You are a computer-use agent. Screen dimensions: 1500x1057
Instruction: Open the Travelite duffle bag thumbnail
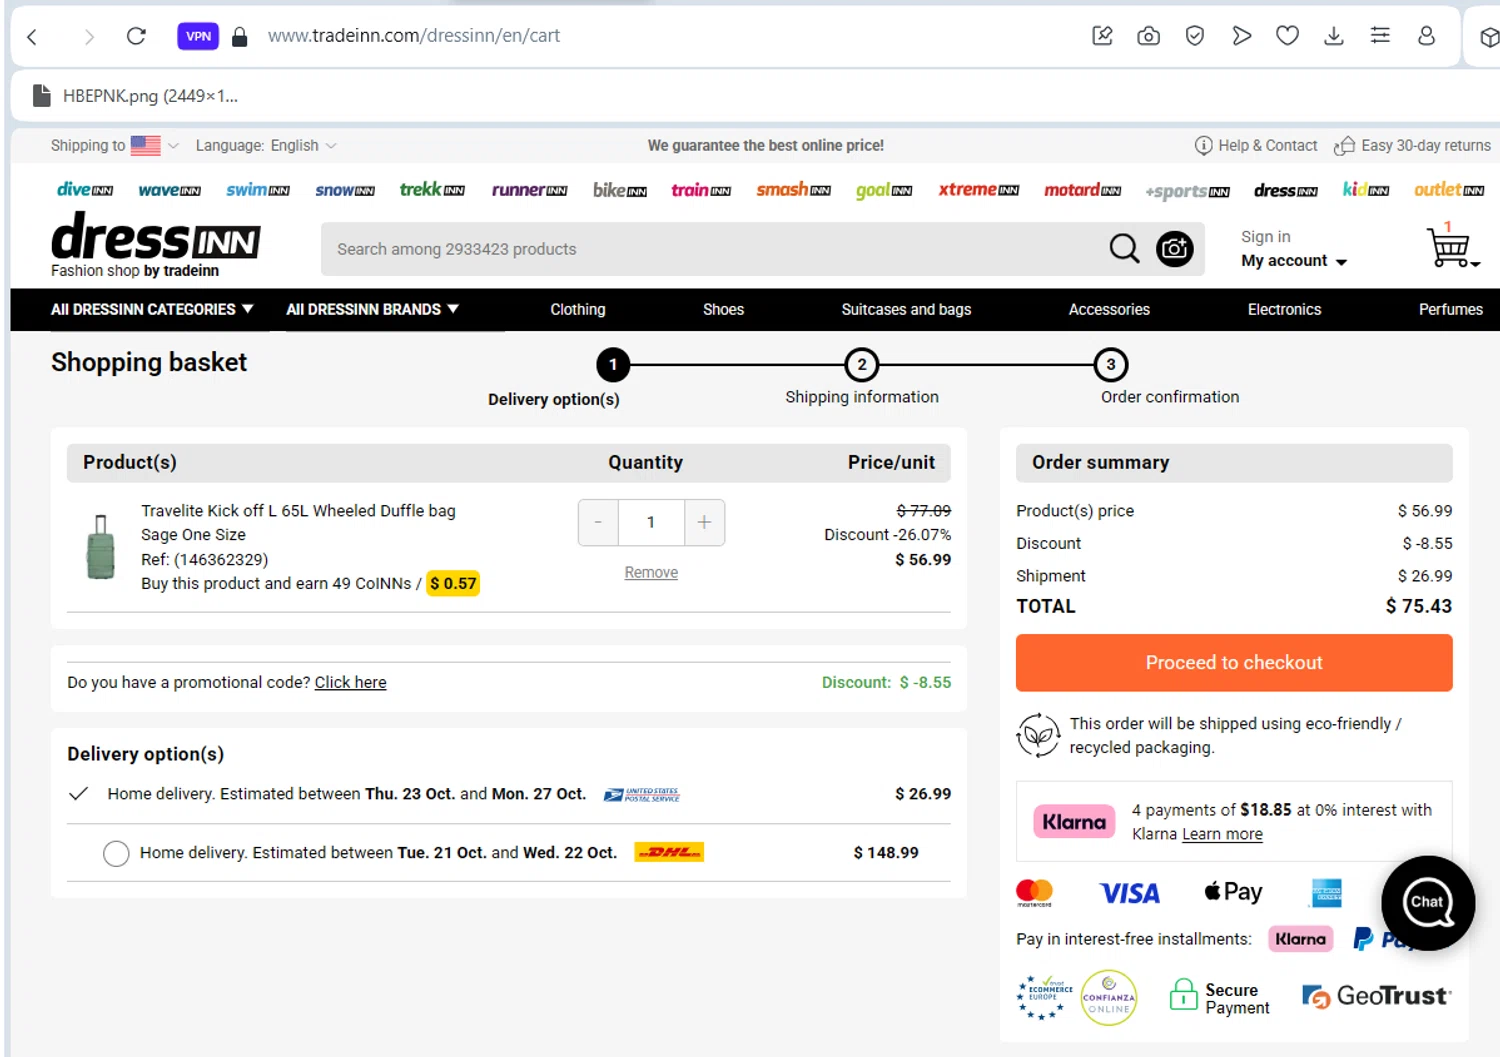(x=100, y=547)
